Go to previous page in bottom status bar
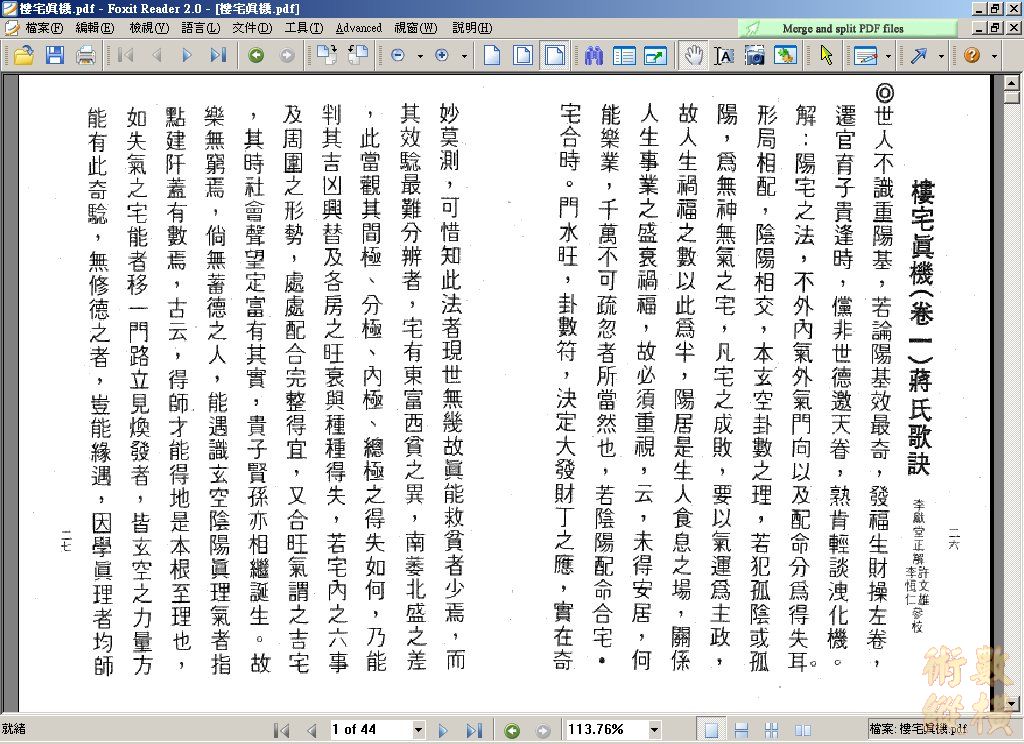This screenshot has width=1024, height=744. [312, 730]
